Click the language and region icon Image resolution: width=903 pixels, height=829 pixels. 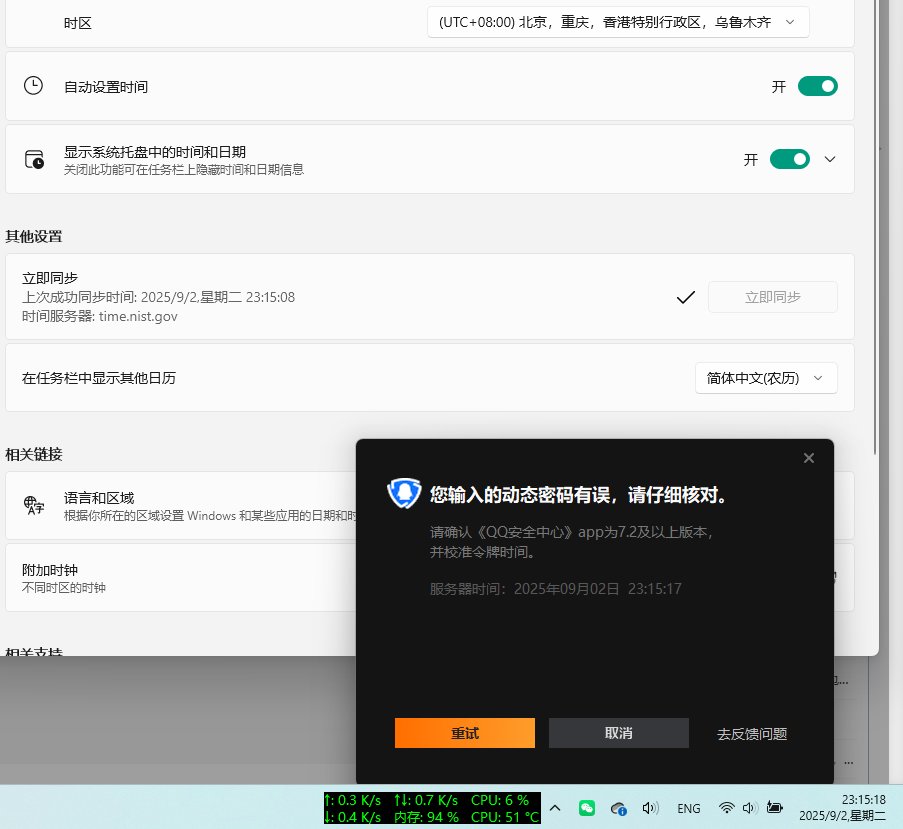pyautogui.click(x=34, y=505)
